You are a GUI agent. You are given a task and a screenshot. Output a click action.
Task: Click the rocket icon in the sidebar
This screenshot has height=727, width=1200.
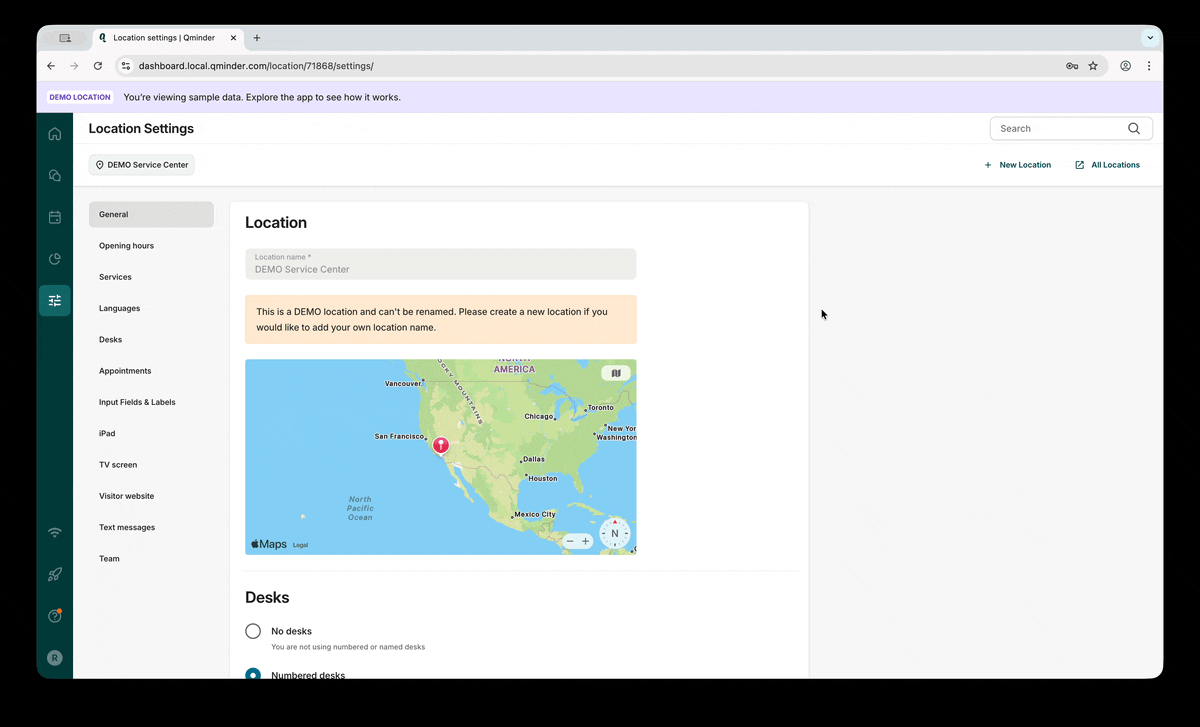pos(55,575)
